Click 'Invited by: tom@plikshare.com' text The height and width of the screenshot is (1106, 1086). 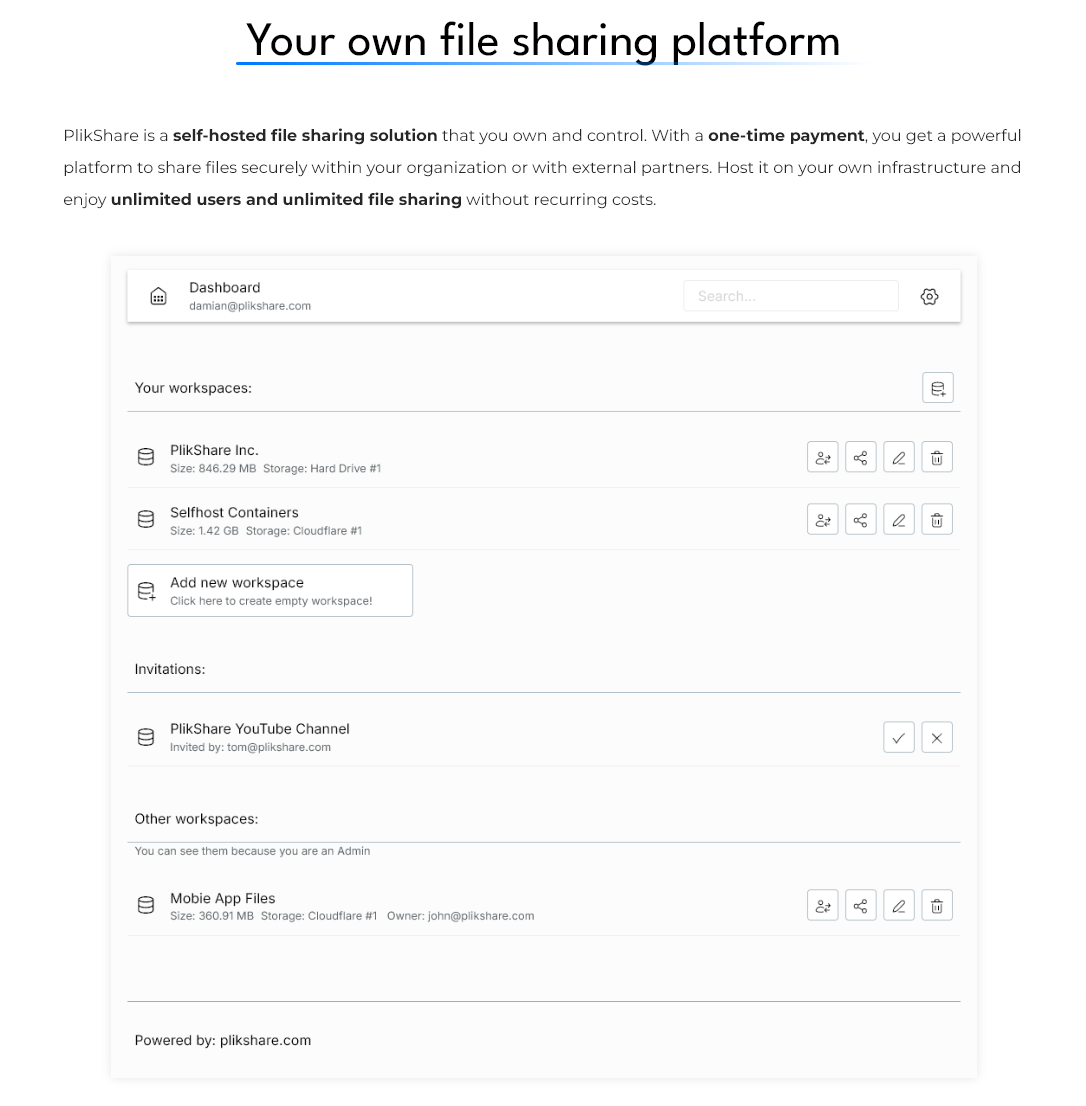(x=250, y=747)
